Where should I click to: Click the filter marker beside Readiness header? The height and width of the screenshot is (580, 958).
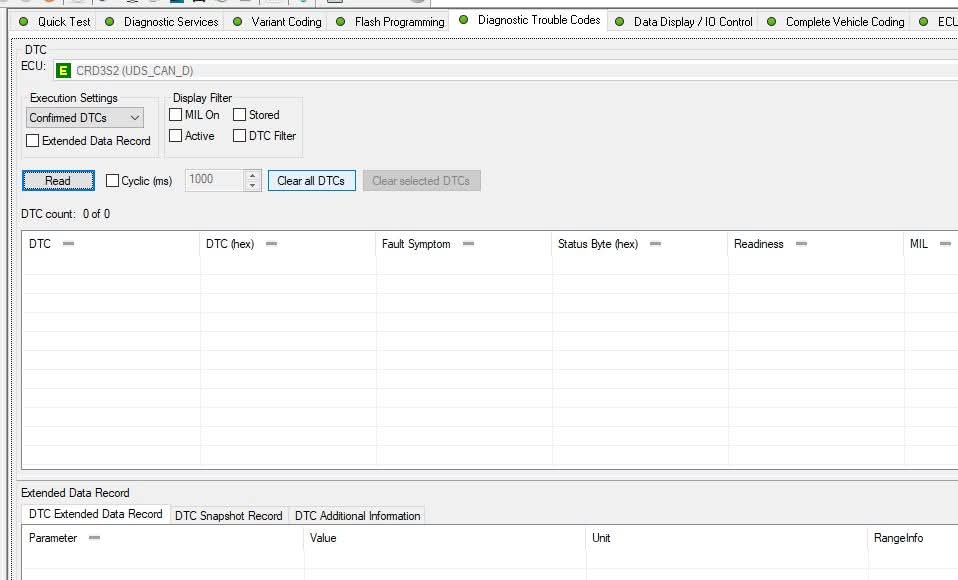coord(802,244)
